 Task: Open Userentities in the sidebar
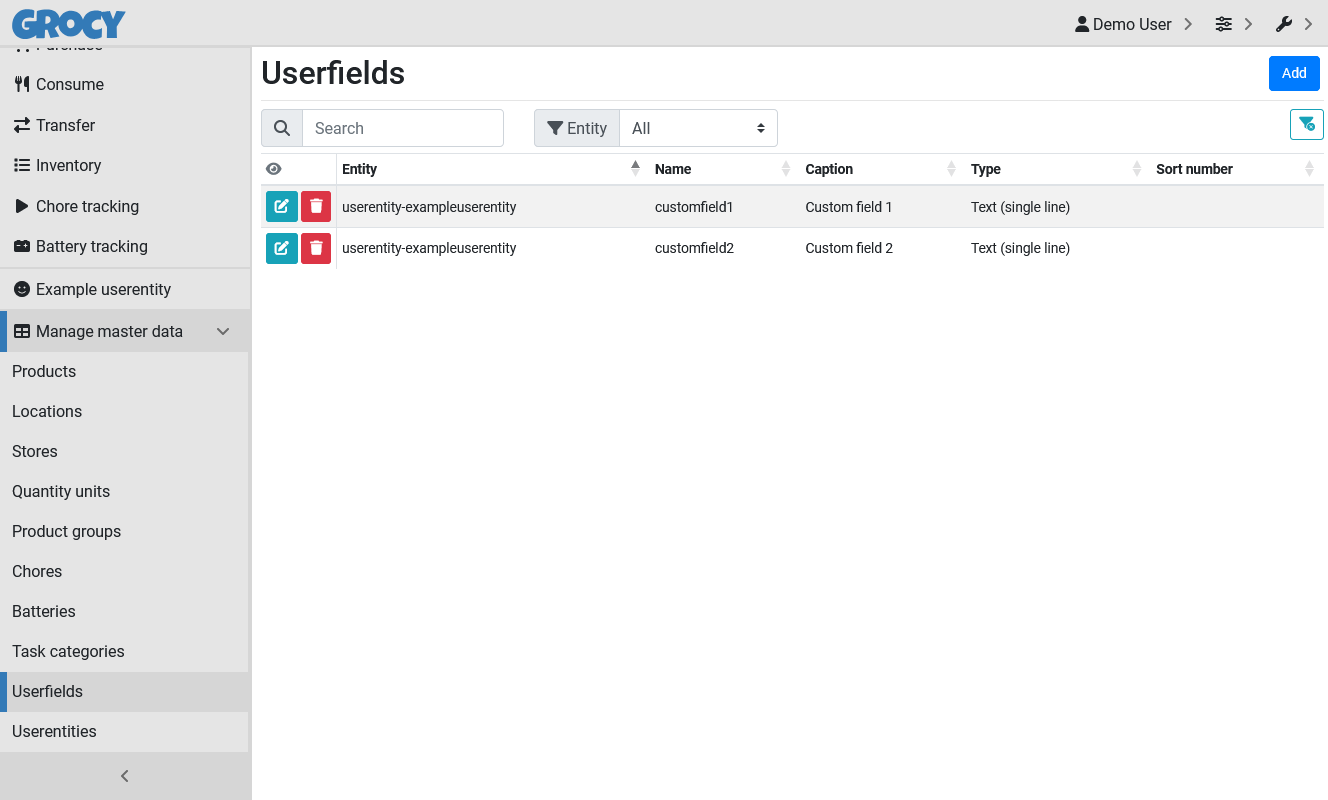click(x=54, y=731)
